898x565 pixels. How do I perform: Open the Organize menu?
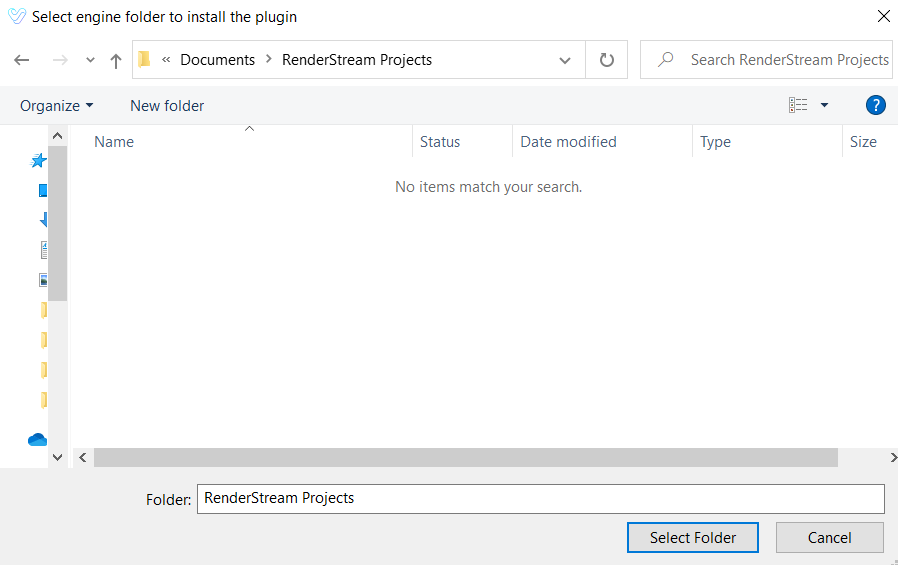56,105
